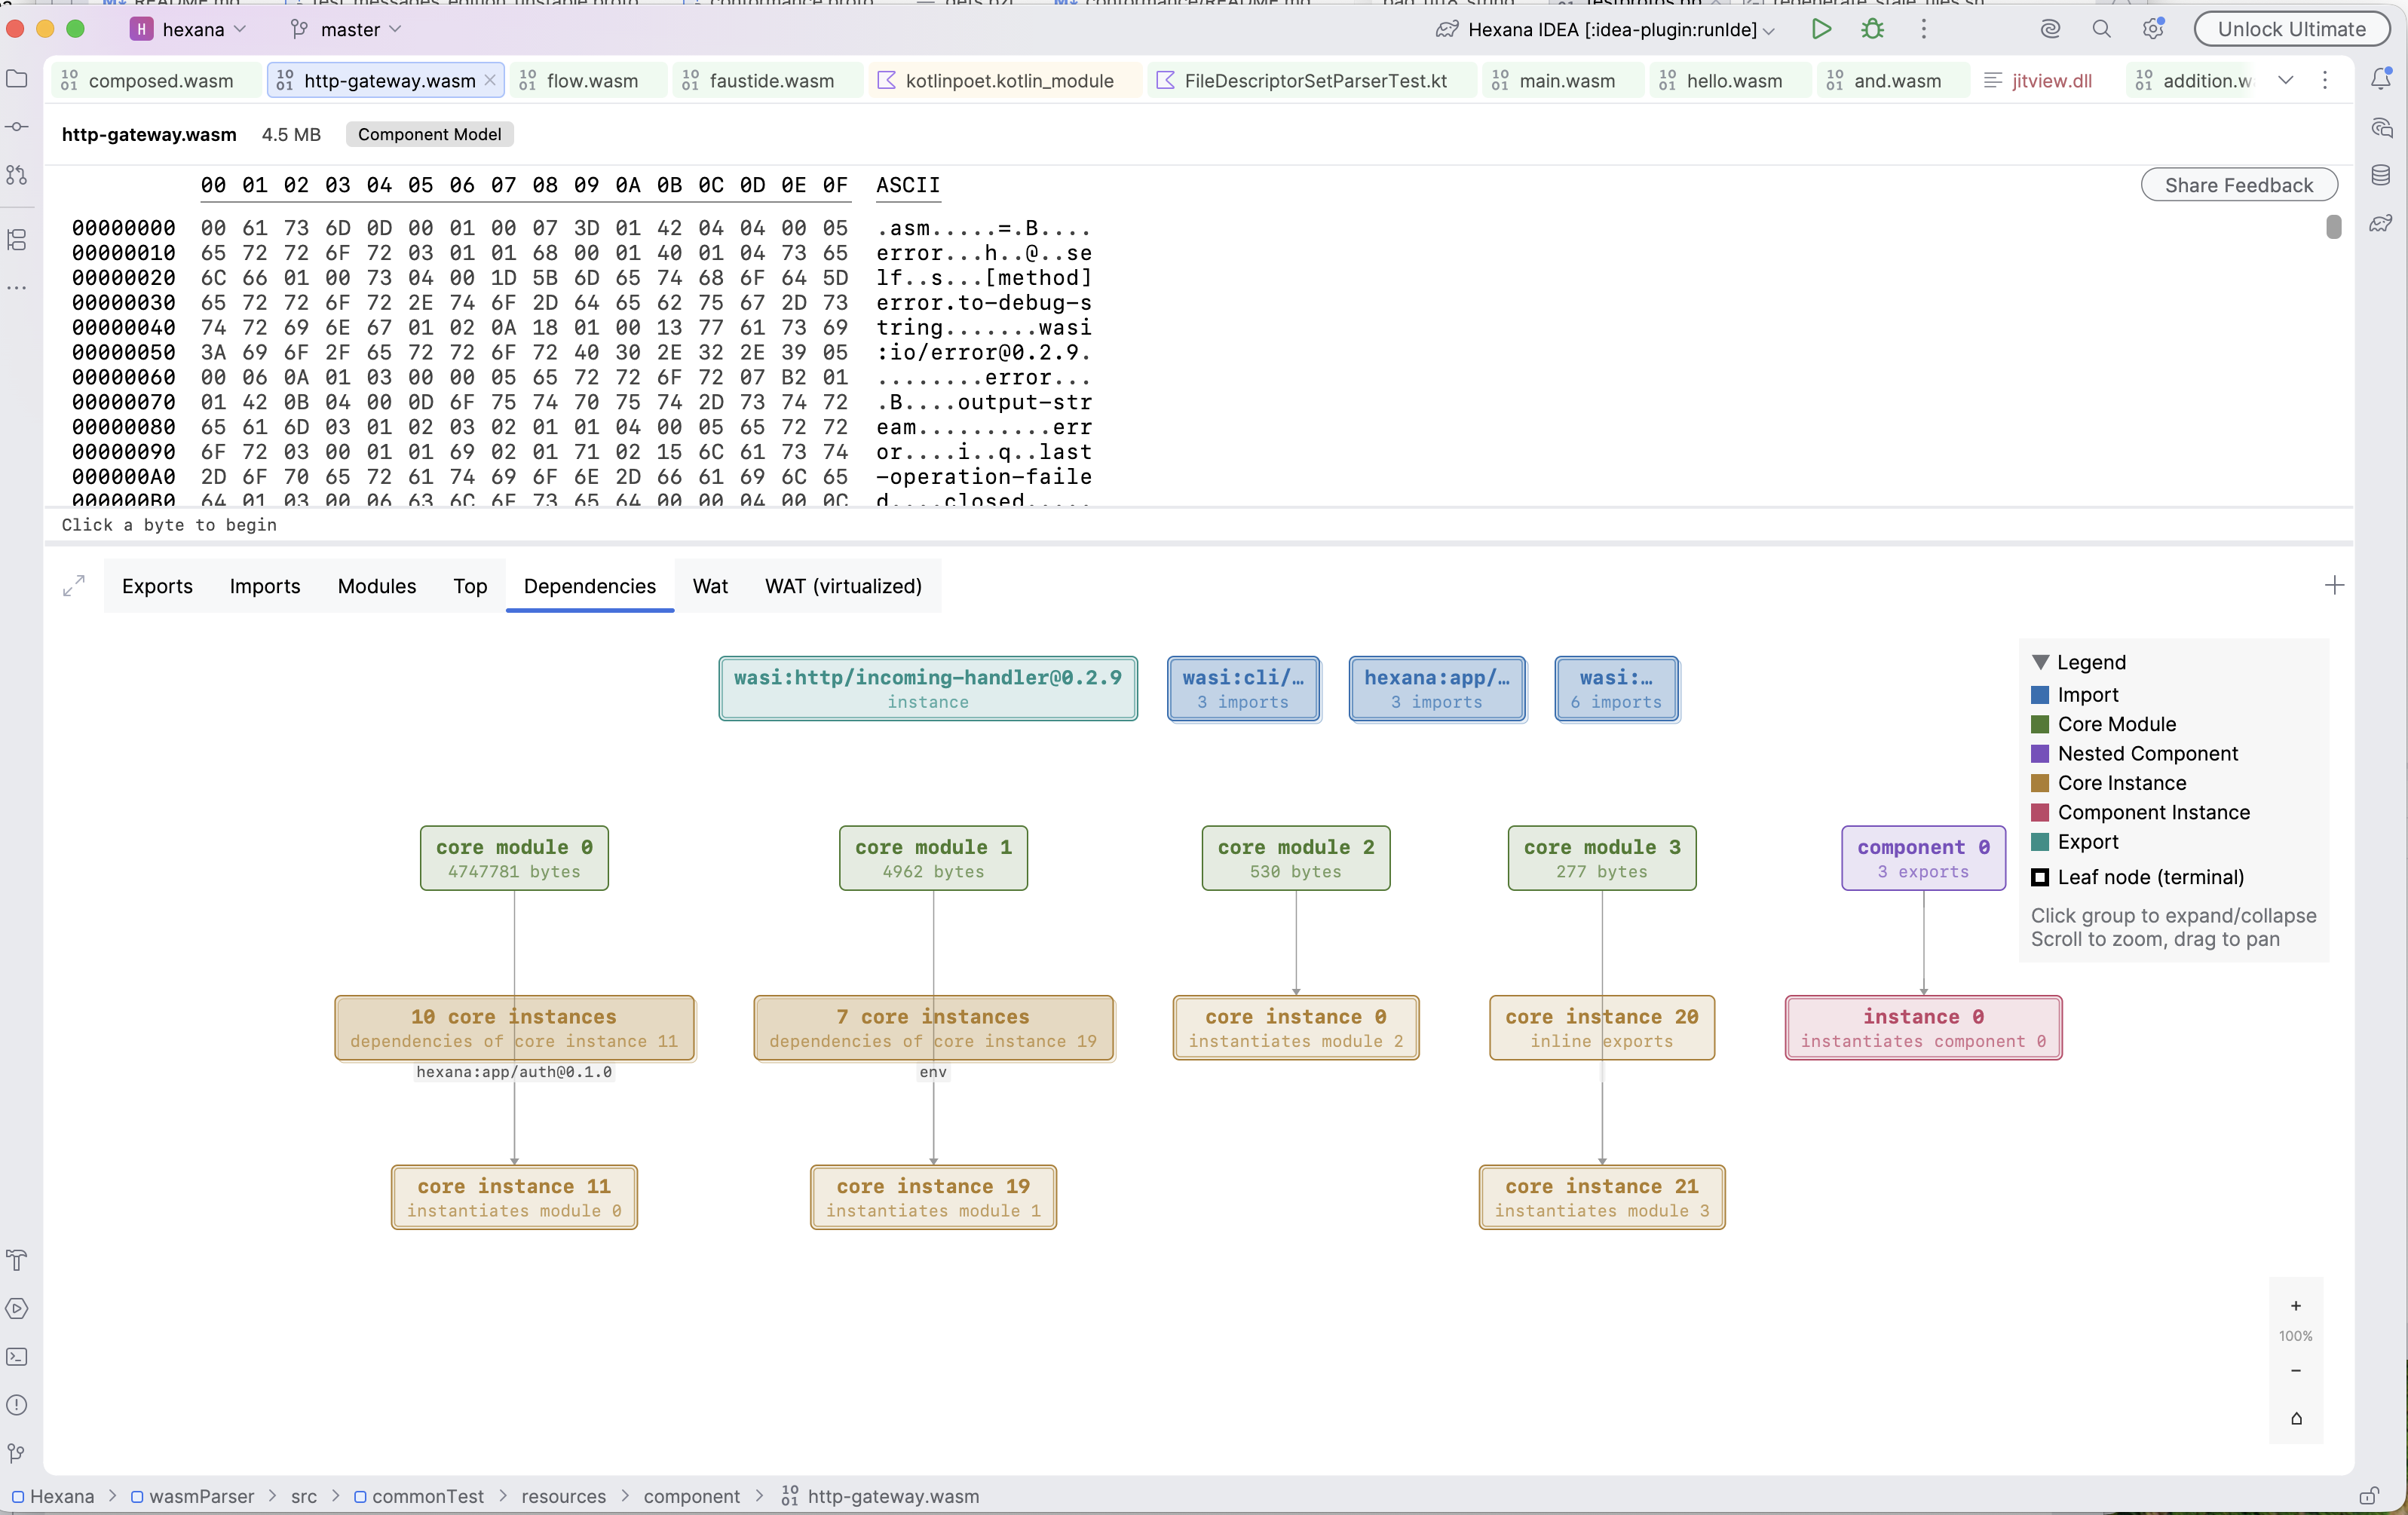The height and width of the screenshot is (1515, 2408).
Task: Toggle read-only lock in status bar
Action: pos(2368,1496)
